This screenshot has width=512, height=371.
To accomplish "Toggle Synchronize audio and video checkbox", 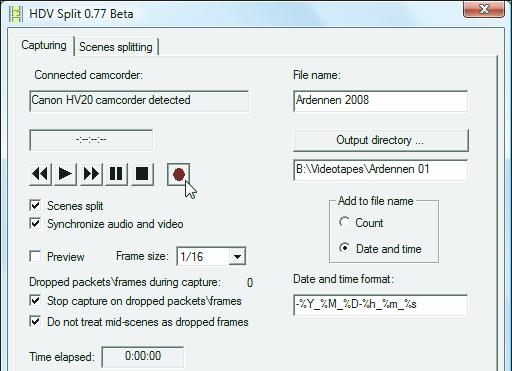I will (35, 223).
